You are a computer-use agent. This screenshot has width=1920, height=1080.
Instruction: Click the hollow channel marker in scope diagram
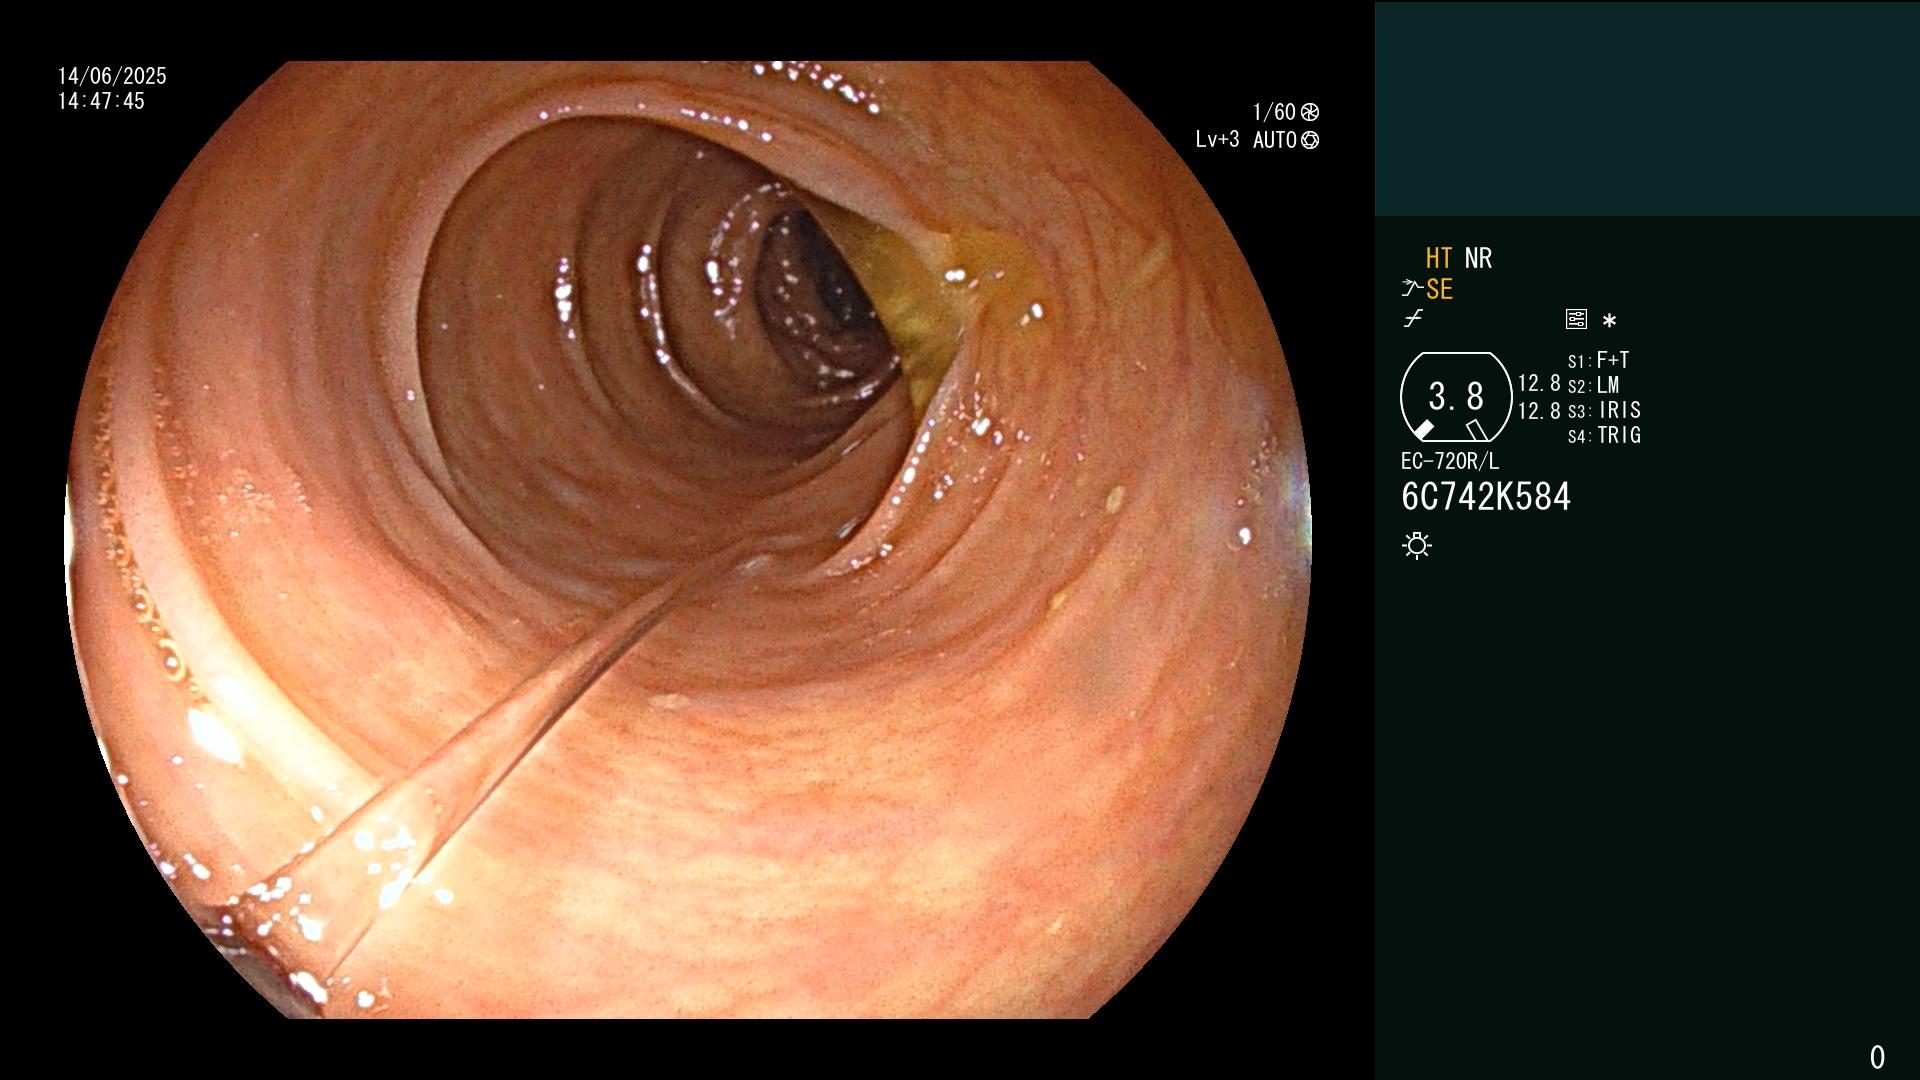click(x=1477, y=430)
